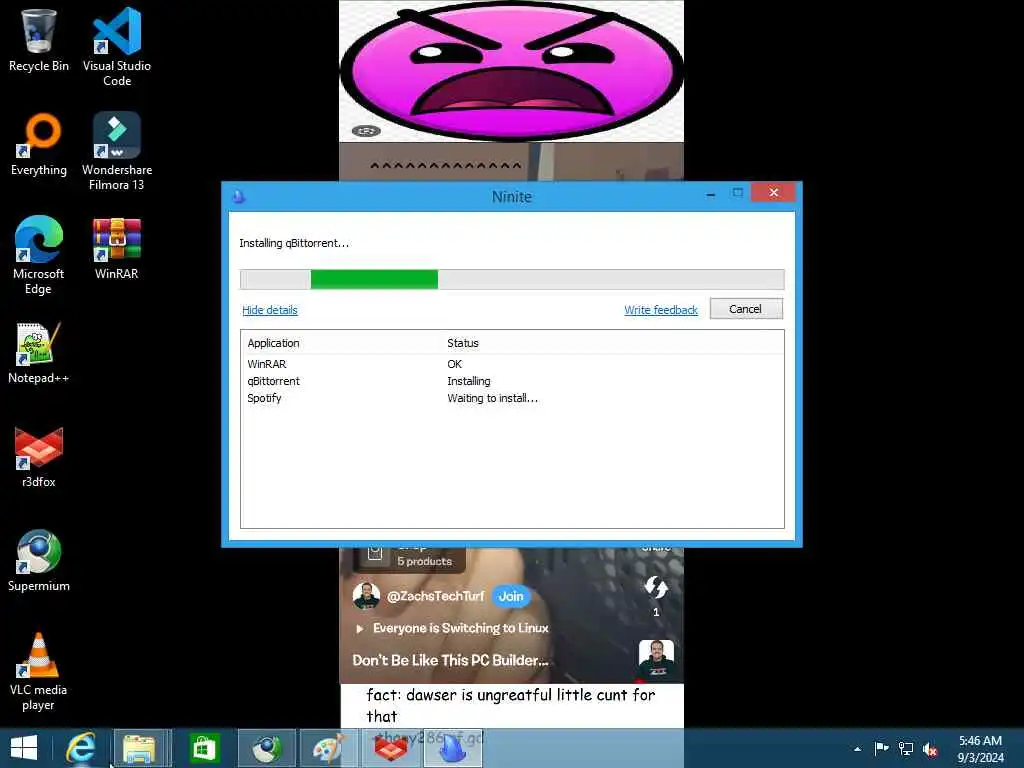Screen dimensions: 1024x768
Task: Select the Ninite installer taskbar button
Action: point(453,748)
